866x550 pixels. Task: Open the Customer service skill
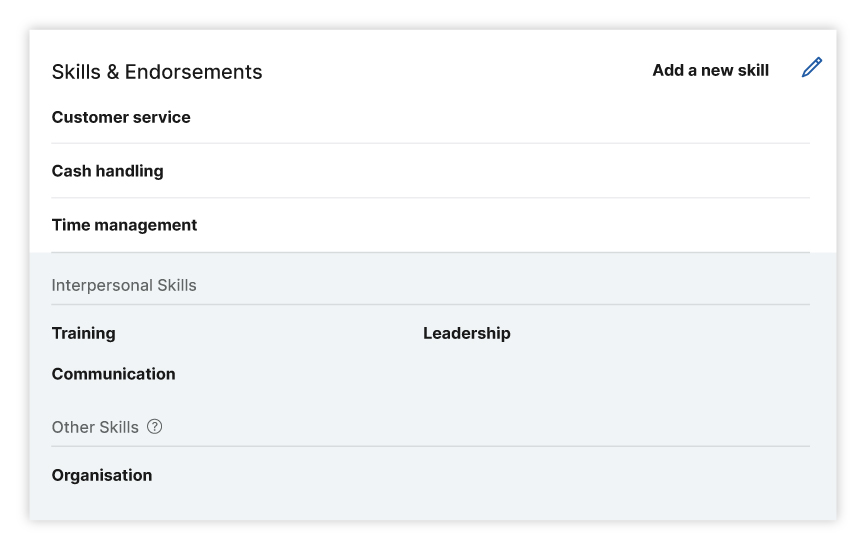pyautogui.click(x=121, y=117)
